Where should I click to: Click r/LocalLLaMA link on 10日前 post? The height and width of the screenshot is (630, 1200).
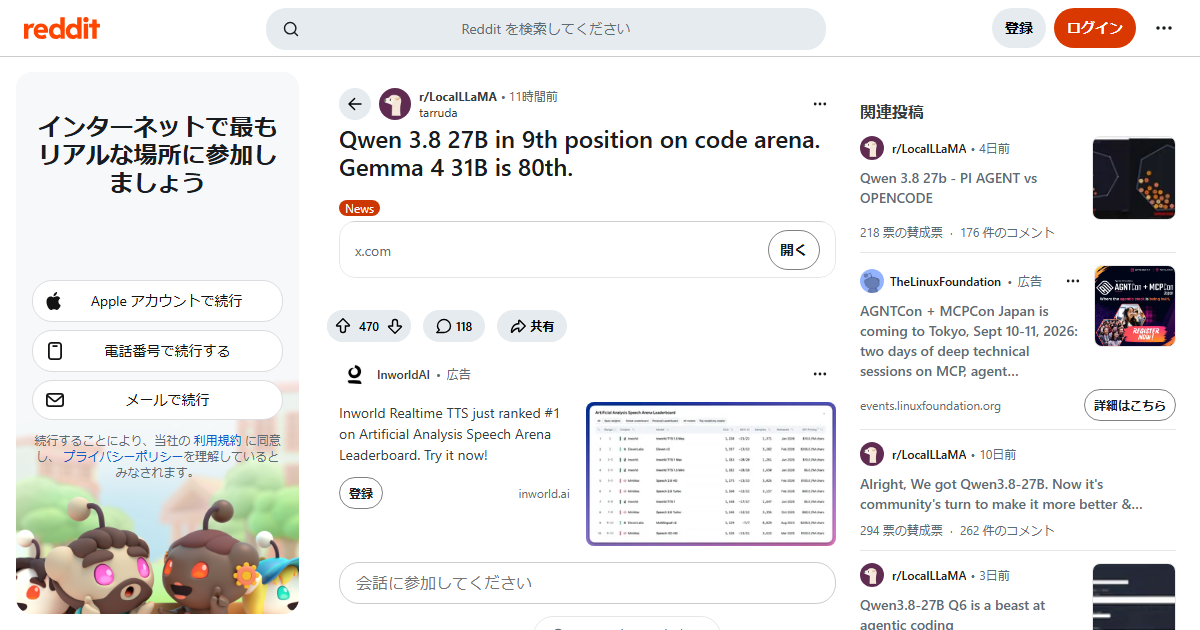928,454
